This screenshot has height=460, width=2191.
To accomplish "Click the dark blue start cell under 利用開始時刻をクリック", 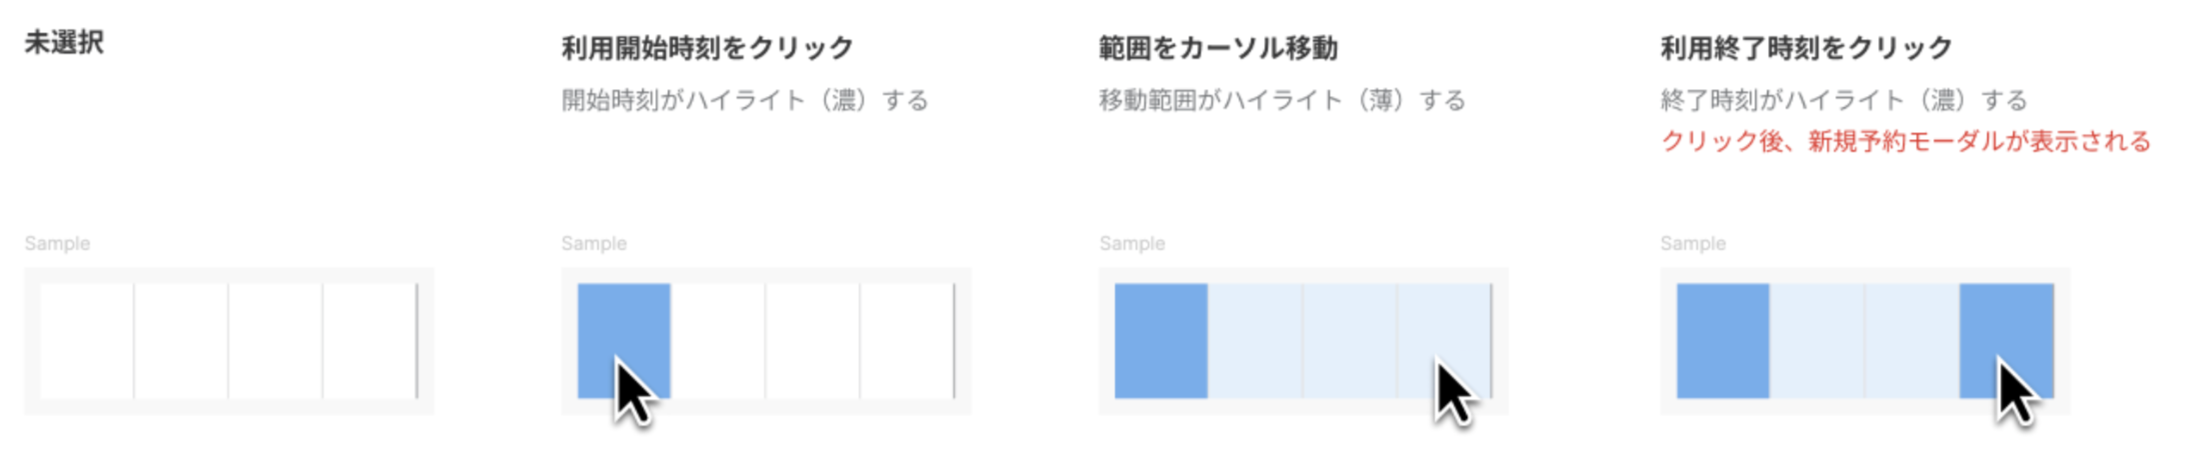I will coord(624,341).
